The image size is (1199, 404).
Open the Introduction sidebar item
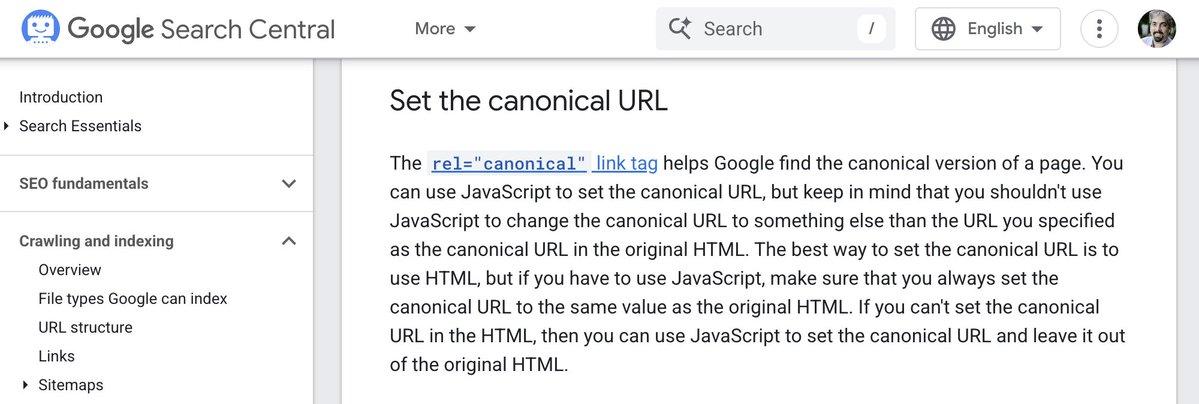61,97
